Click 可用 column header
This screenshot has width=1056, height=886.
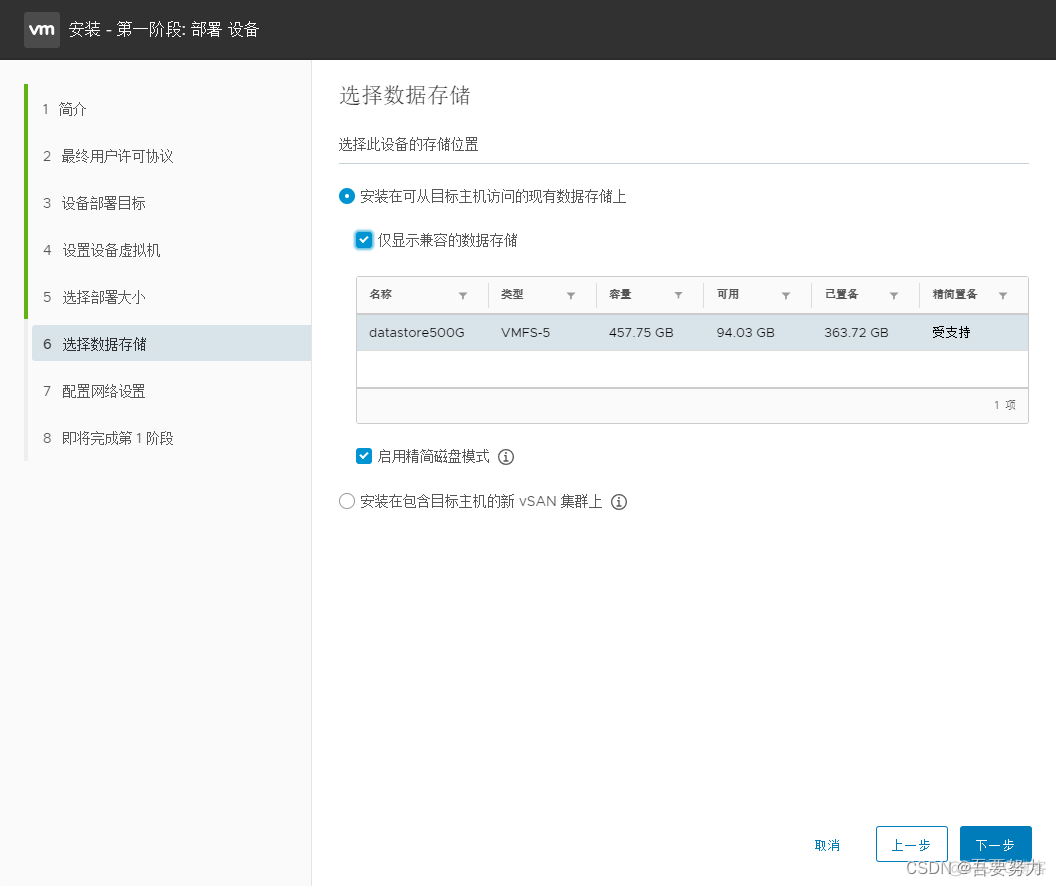point(727,294)
